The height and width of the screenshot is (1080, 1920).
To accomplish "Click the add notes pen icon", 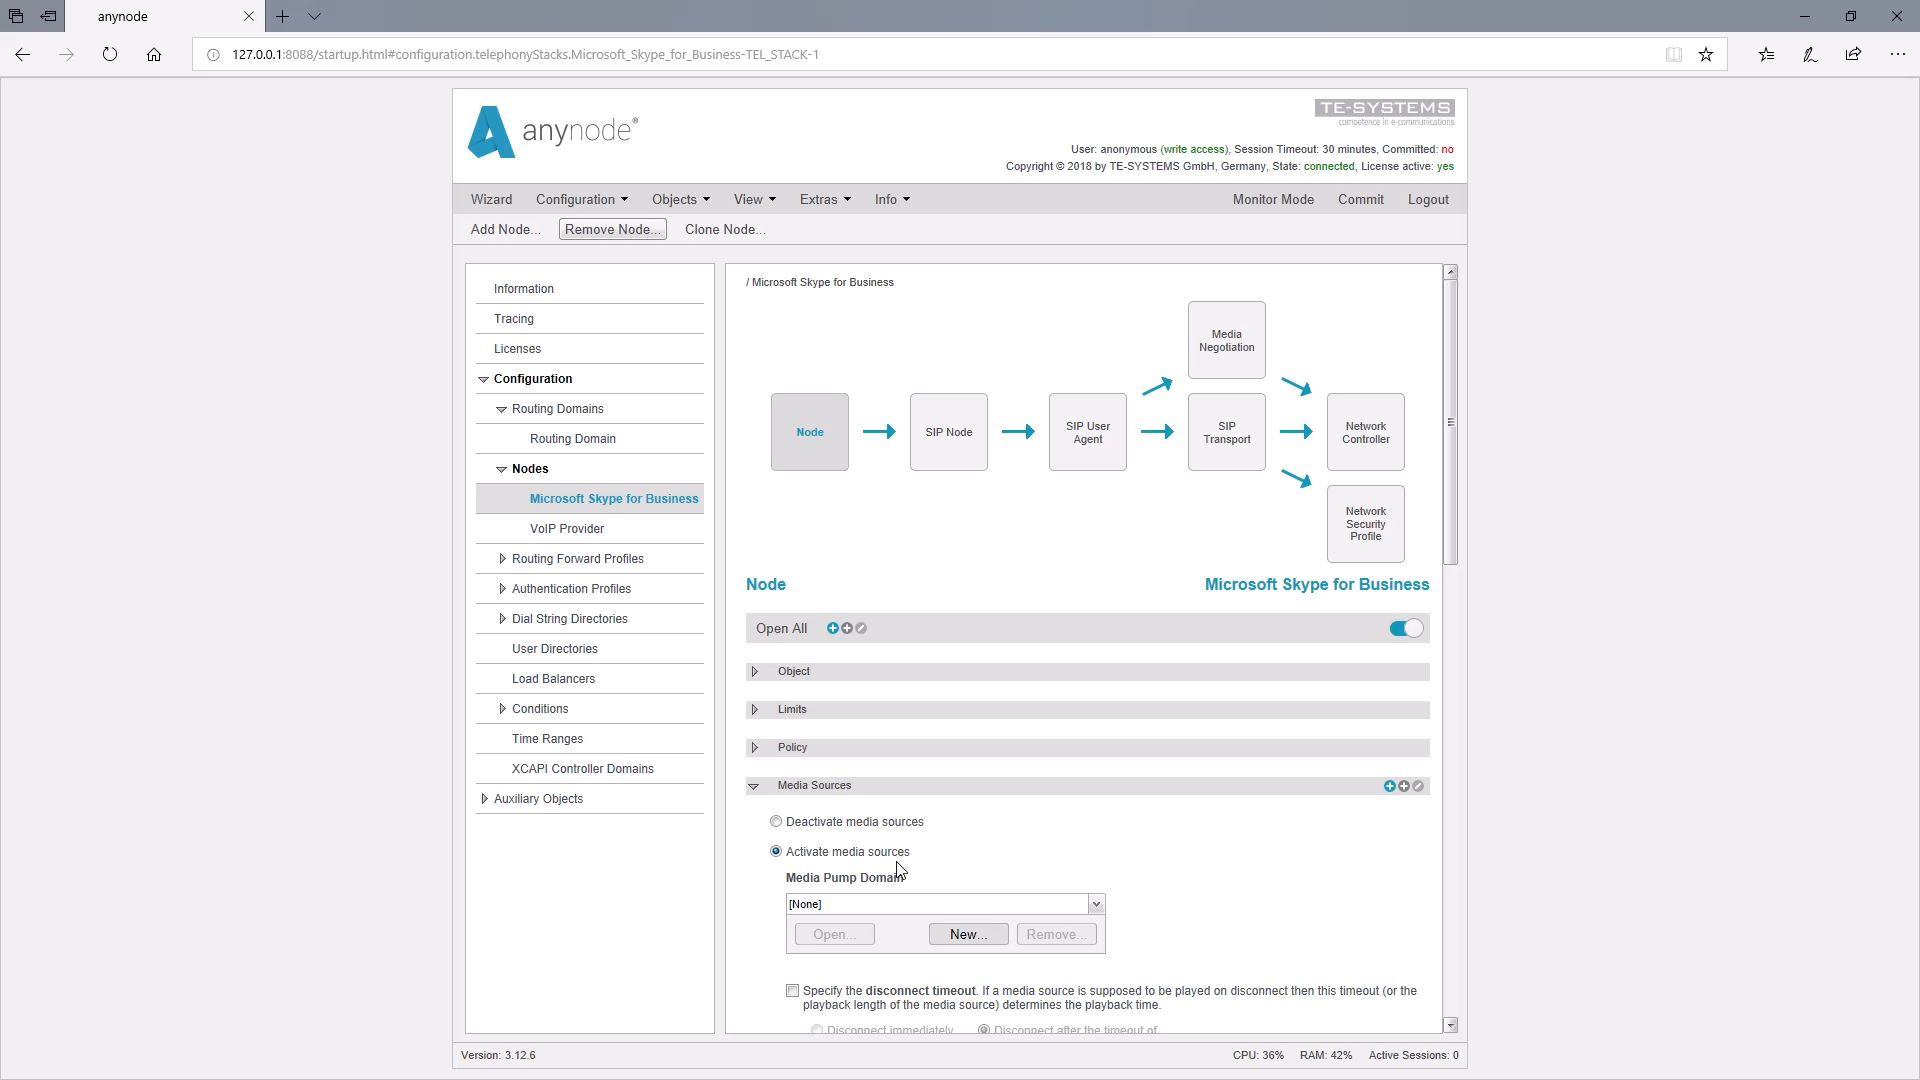I will point(1810,55).
